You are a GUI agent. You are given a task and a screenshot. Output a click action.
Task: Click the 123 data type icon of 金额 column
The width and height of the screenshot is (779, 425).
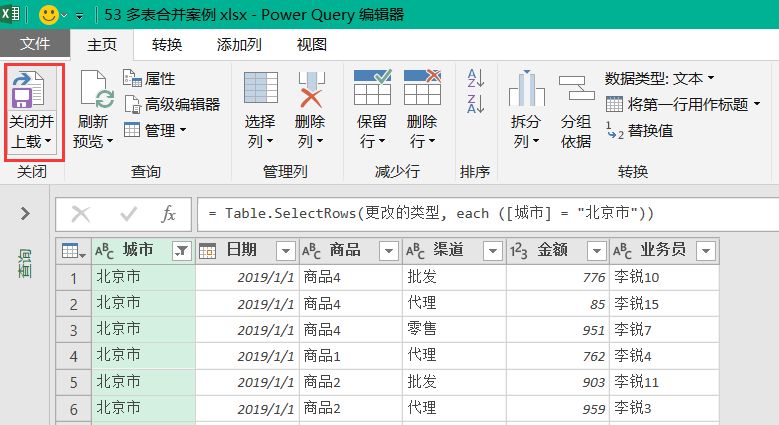(519, 251)
